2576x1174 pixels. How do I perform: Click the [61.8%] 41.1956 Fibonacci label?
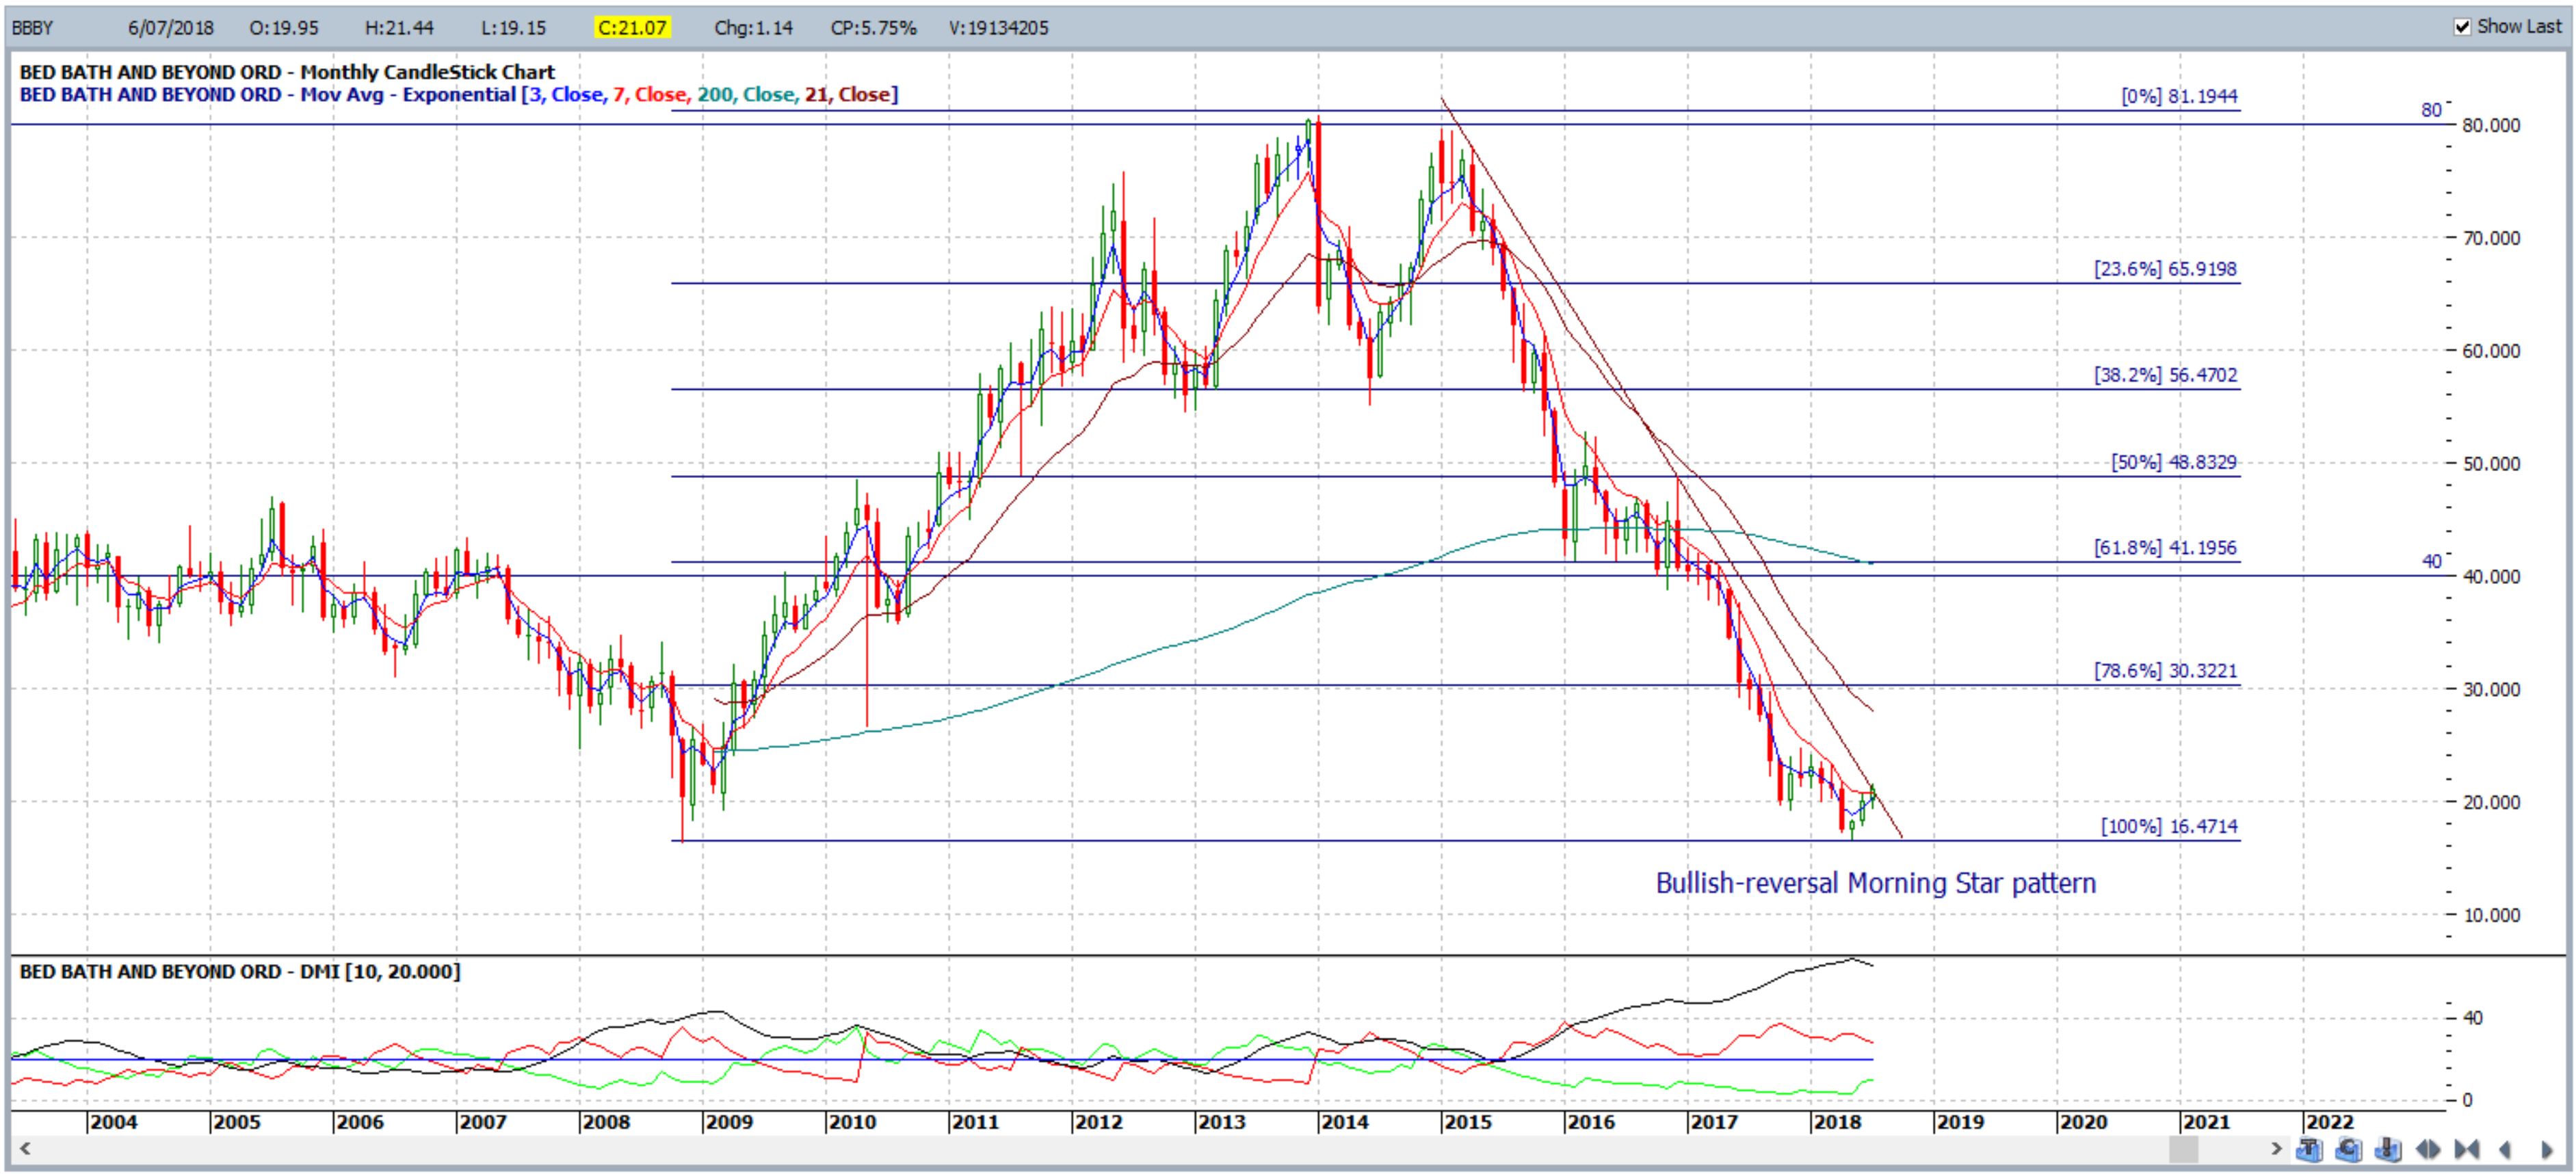click(x=2166, y=548)
